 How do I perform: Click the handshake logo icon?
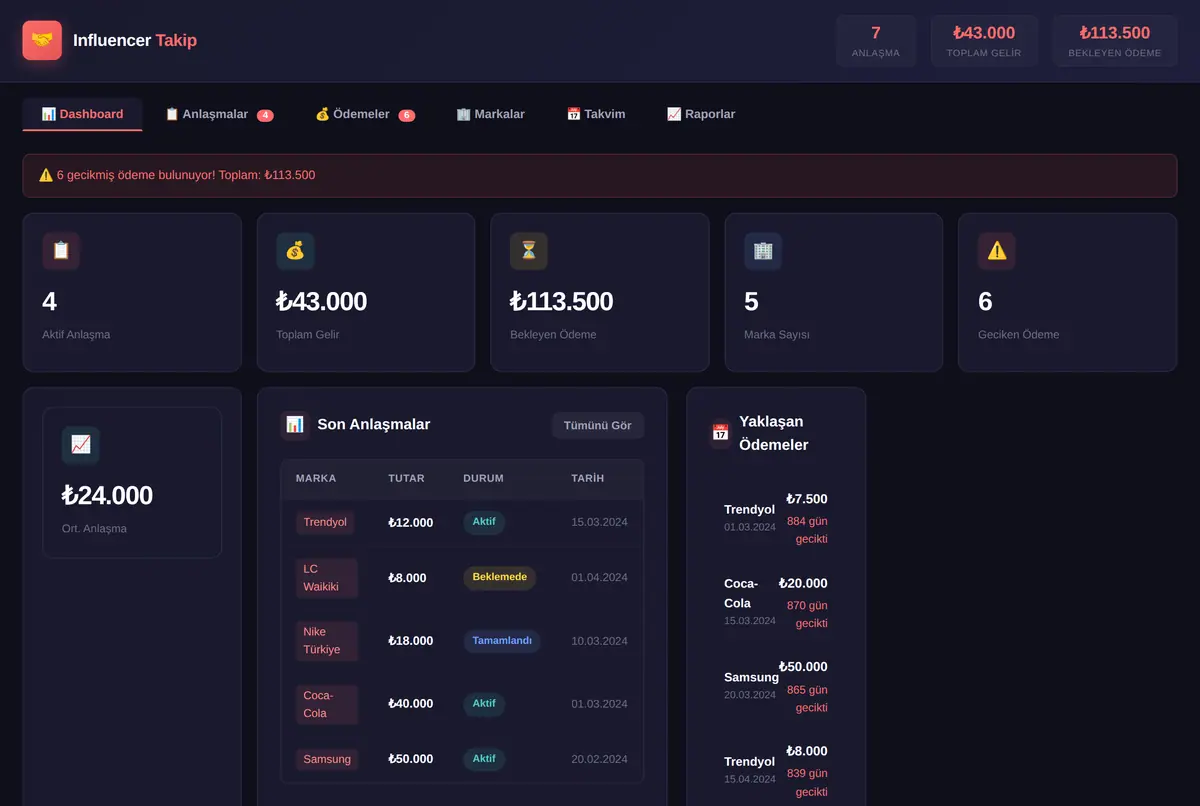click(x=42, y=41)
